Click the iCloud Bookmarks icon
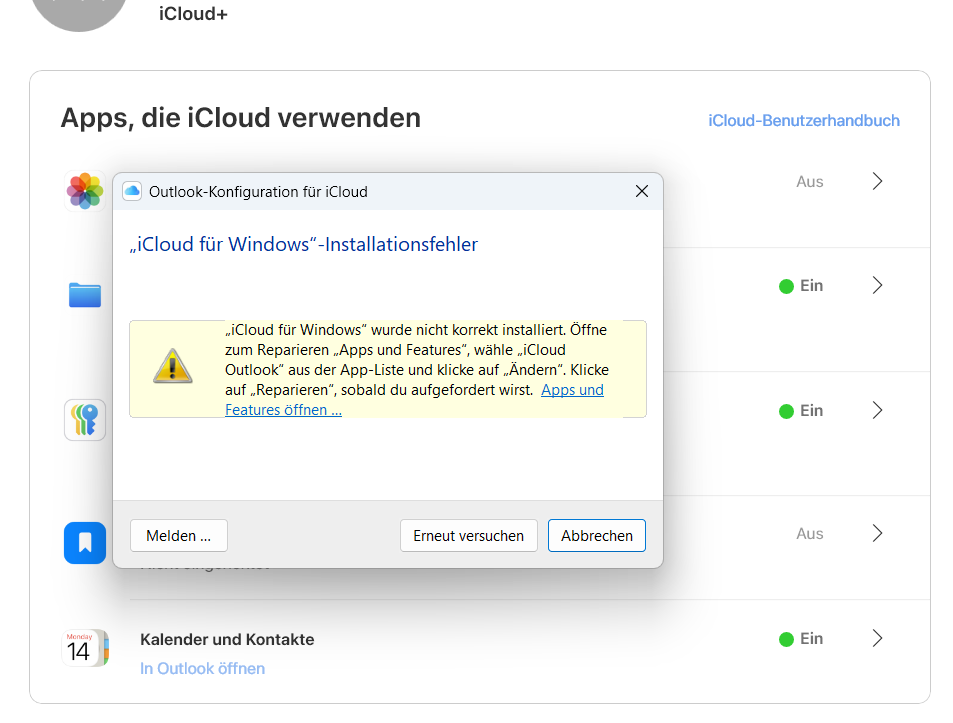This screenshot has height=723, width=953. click(x=85, y=543)
